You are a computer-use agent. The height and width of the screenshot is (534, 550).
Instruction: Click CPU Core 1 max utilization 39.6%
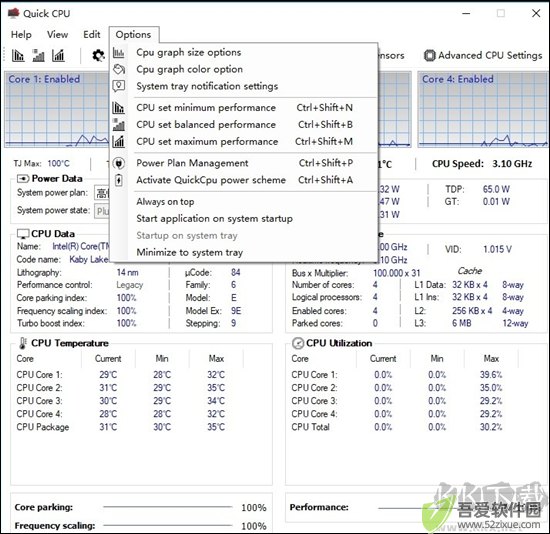tap(491, 375)
